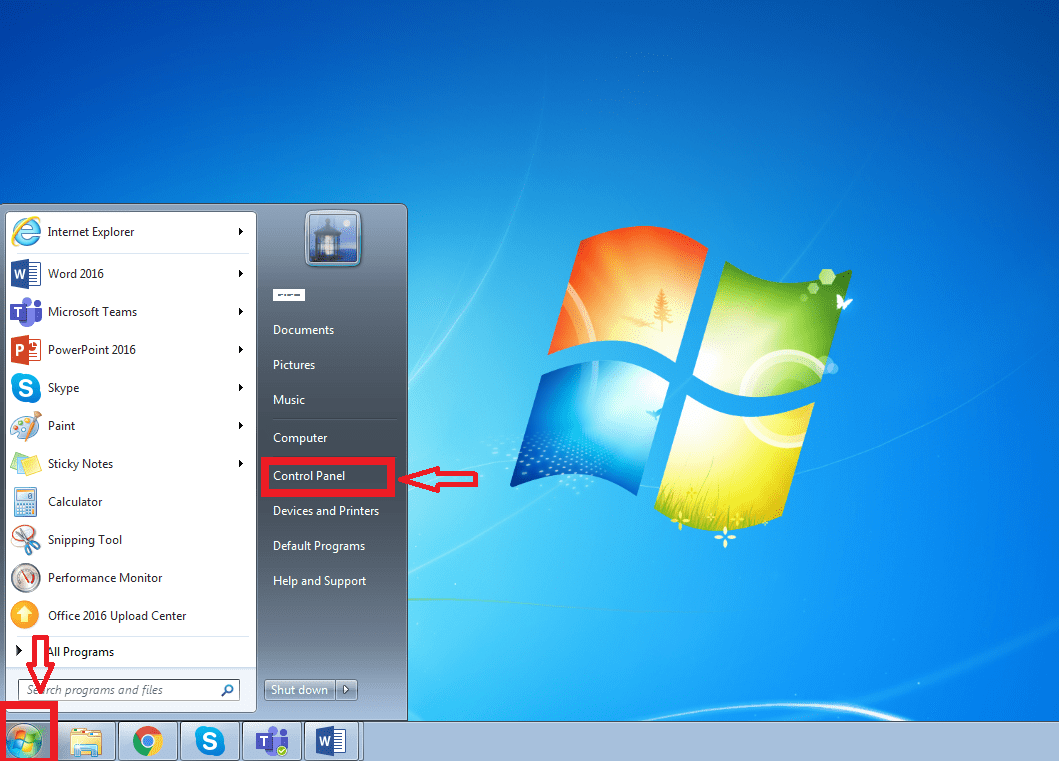Expand Word 2016 recent files arrow

[240, 273]
